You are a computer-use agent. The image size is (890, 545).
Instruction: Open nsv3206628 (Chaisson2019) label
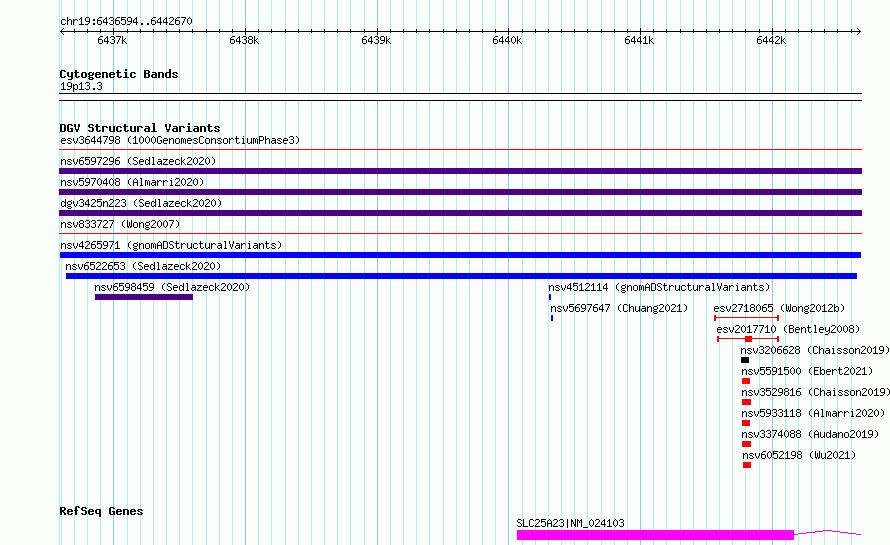tap(815, 350)
